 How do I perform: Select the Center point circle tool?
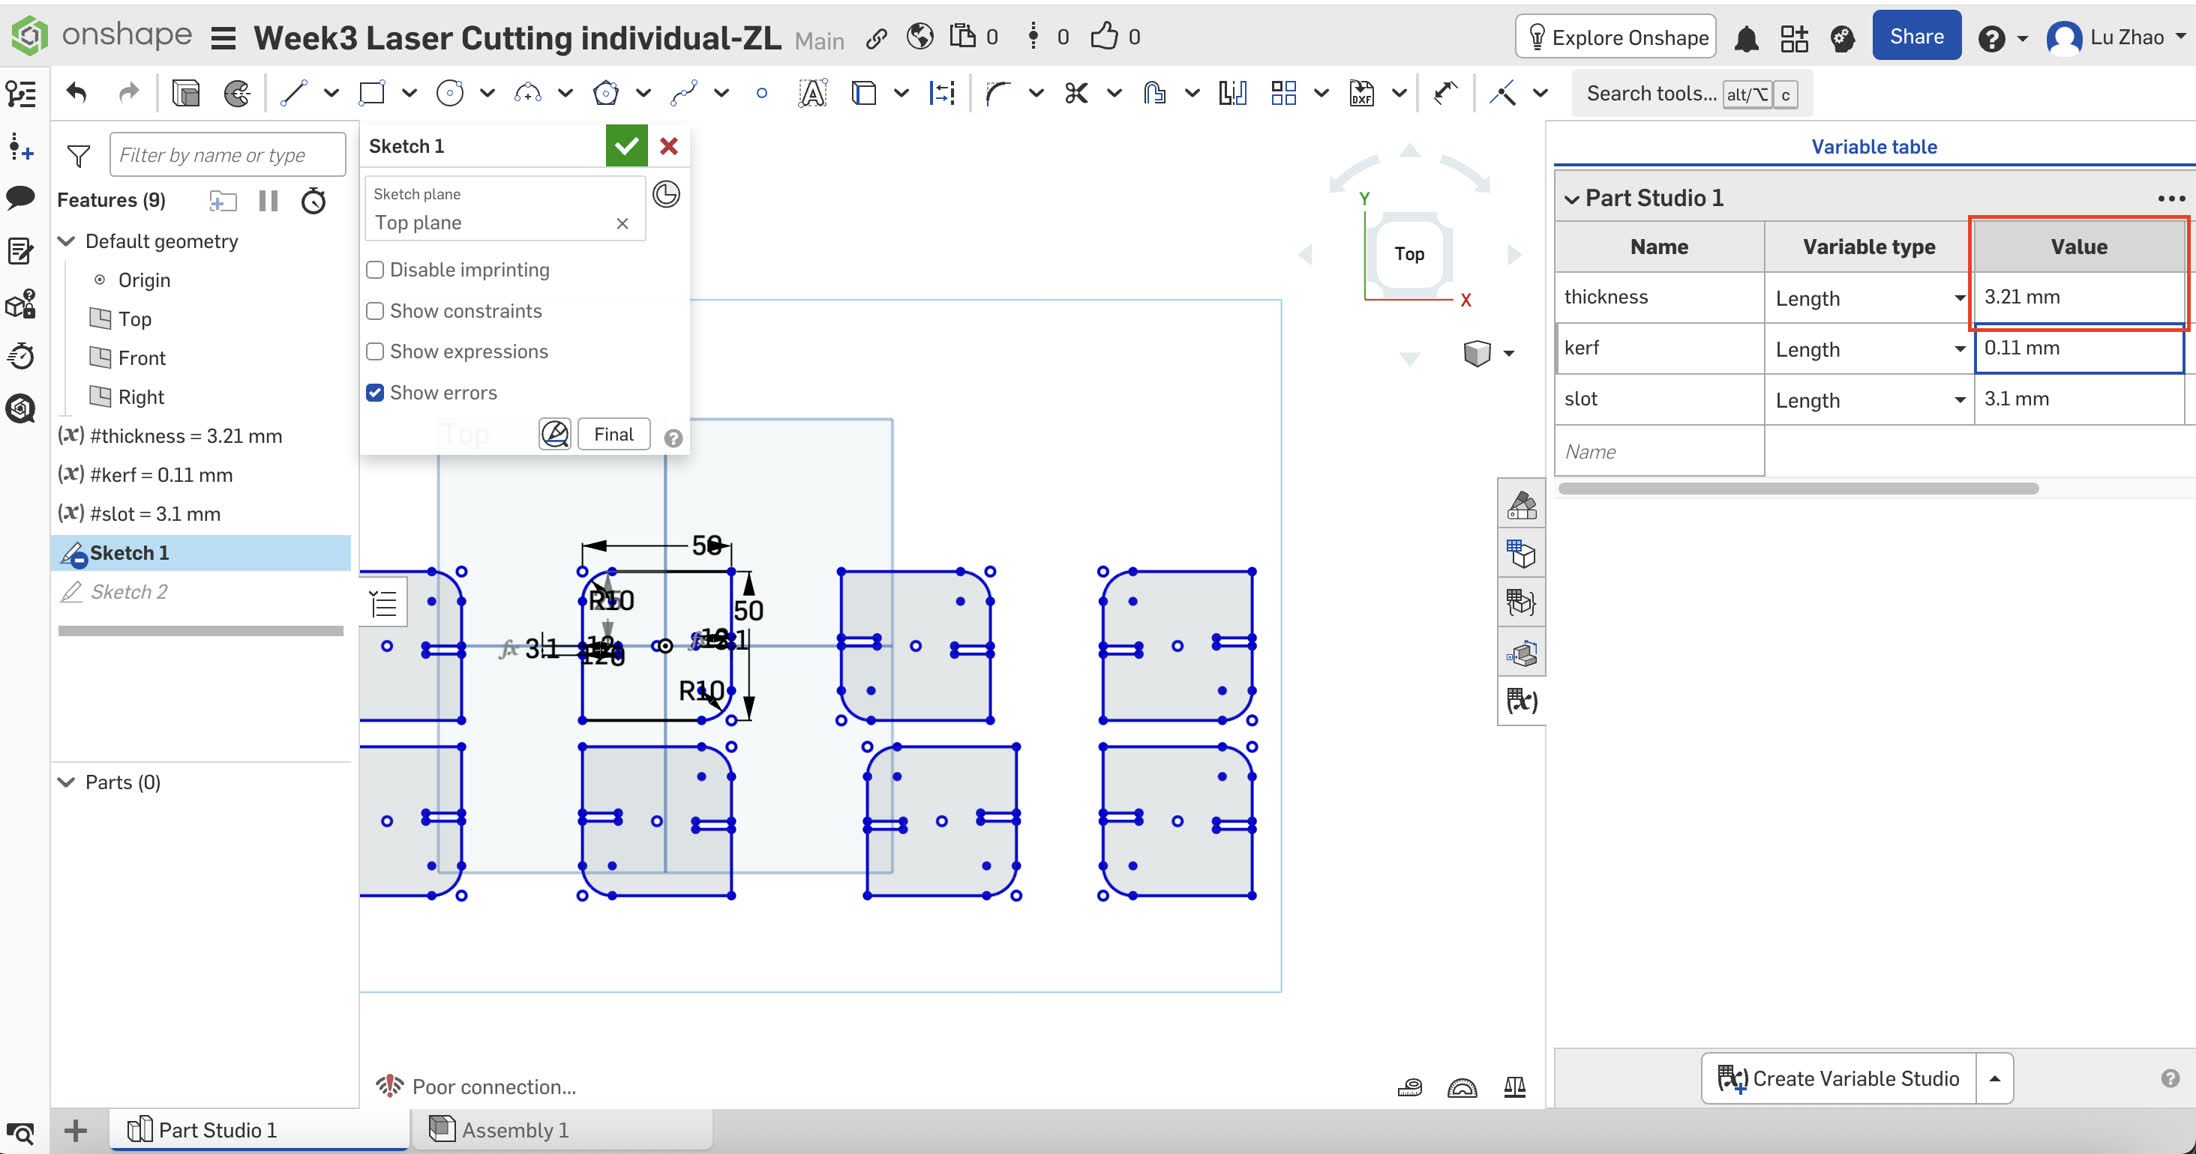pos(450,93)
